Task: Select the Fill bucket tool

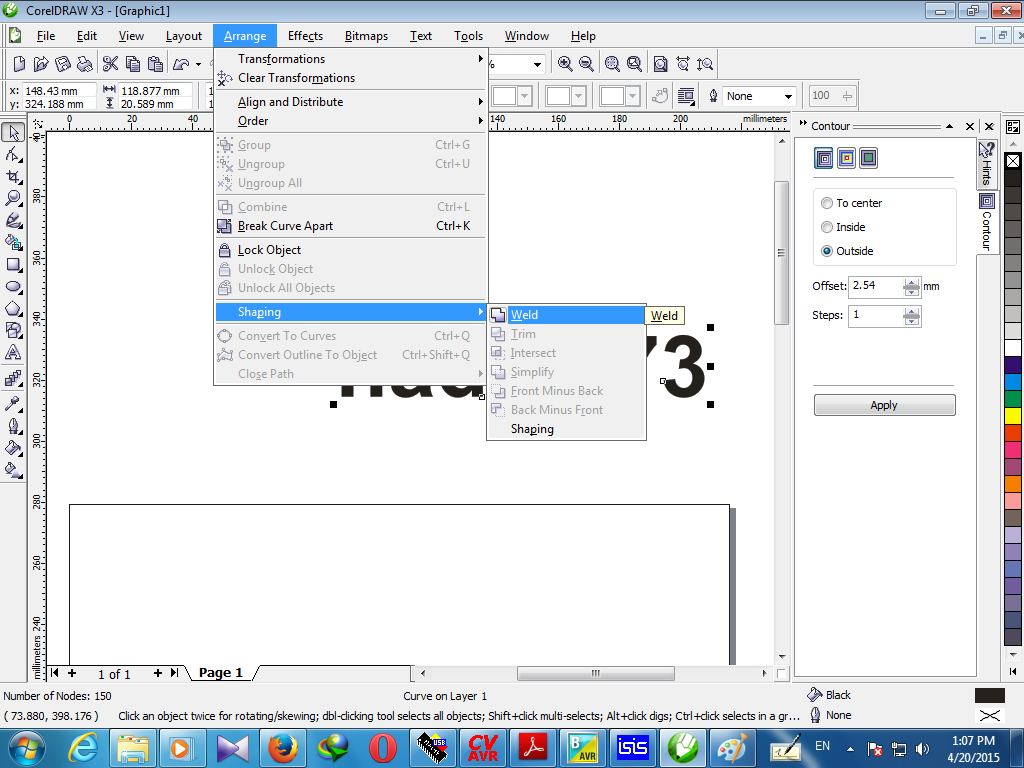Action: coord(13,448)
